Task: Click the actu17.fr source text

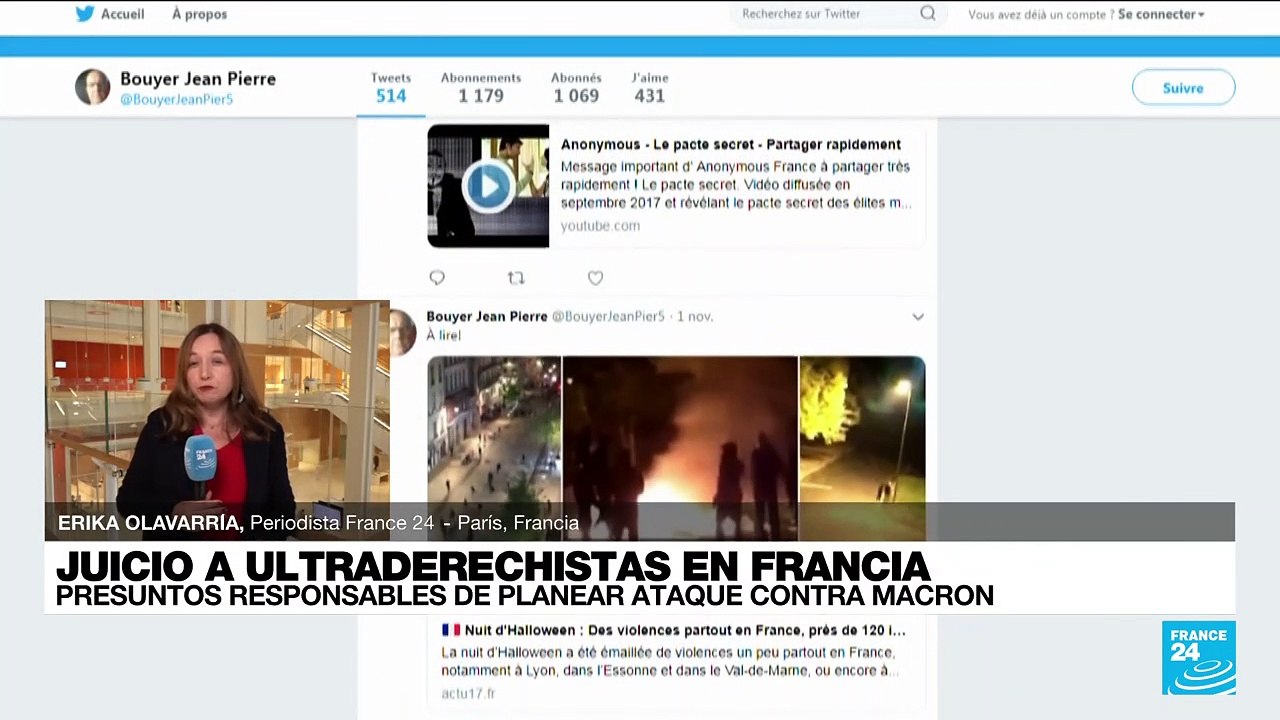Action: point(468,693)
